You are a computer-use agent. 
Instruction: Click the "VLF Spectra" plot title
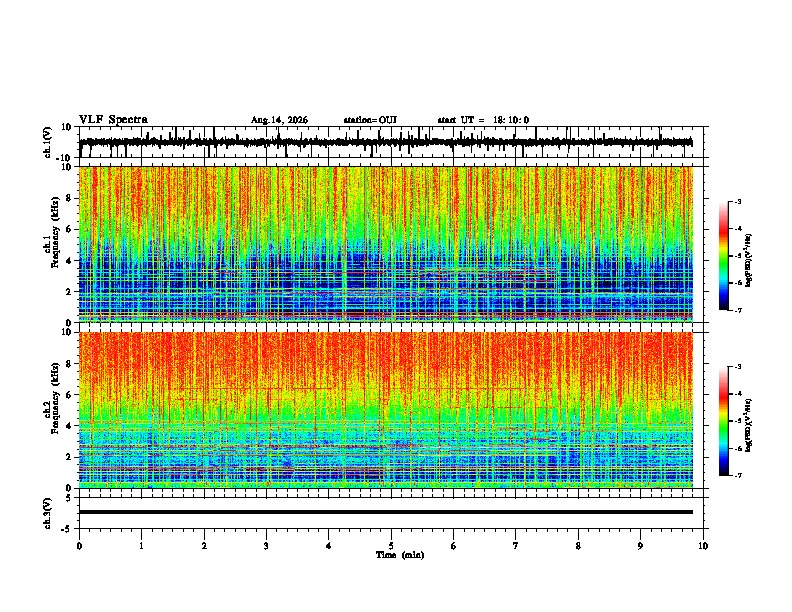coord(113,120)
